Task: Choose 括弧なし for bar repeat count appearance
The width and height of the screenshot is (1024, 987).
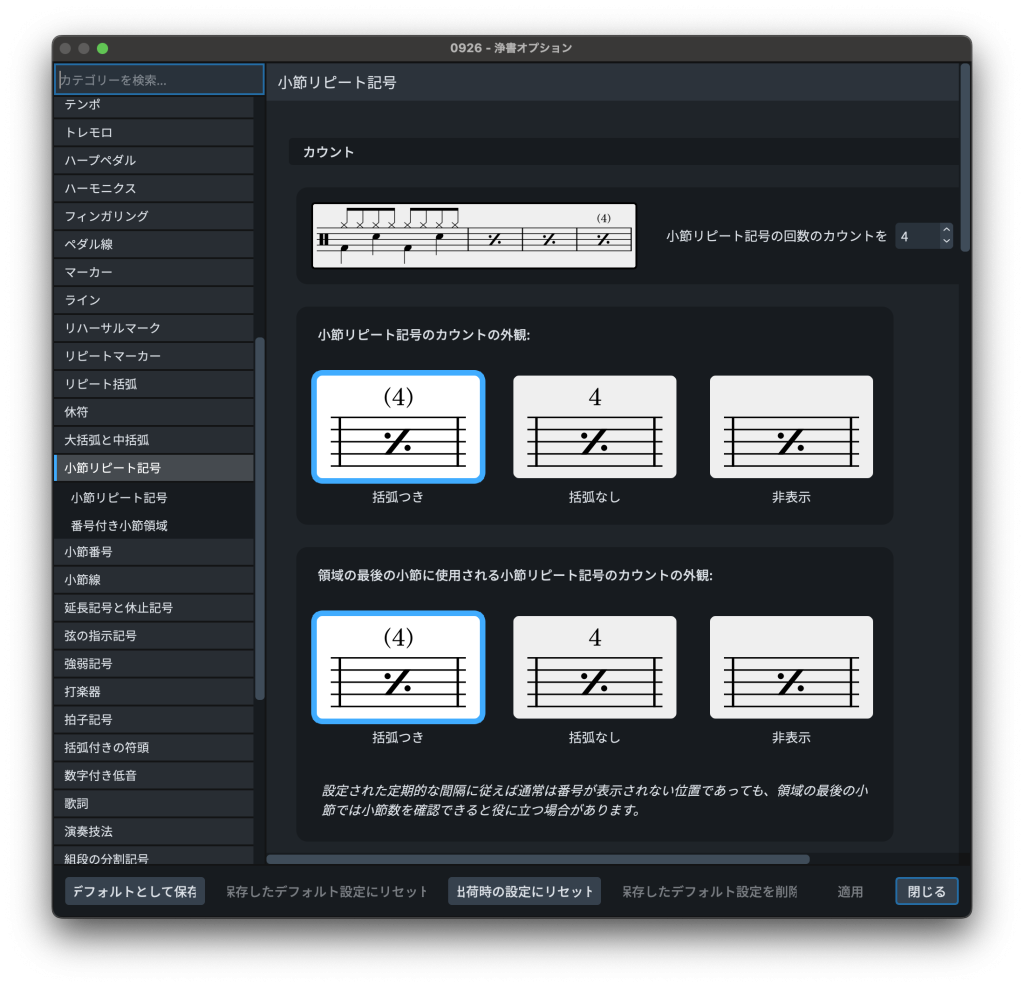Action: [594, 427]
